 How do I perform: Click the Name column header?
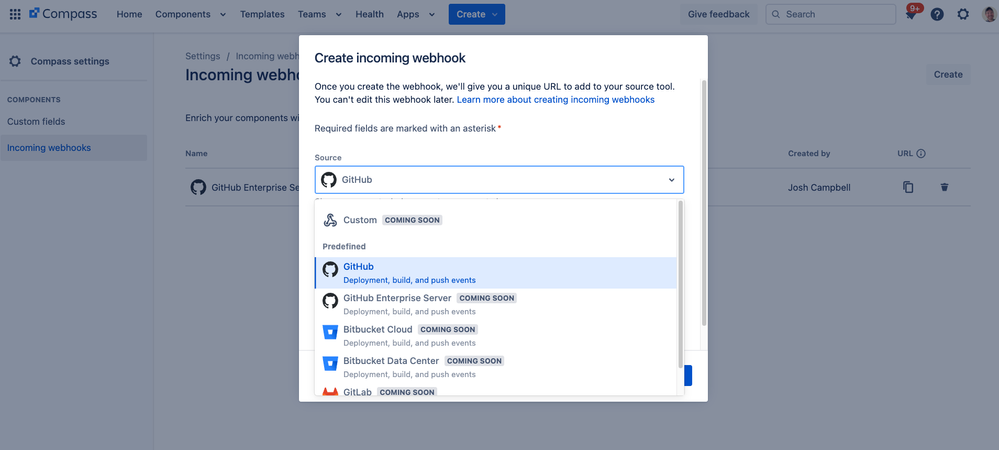[x=196, y=154]
